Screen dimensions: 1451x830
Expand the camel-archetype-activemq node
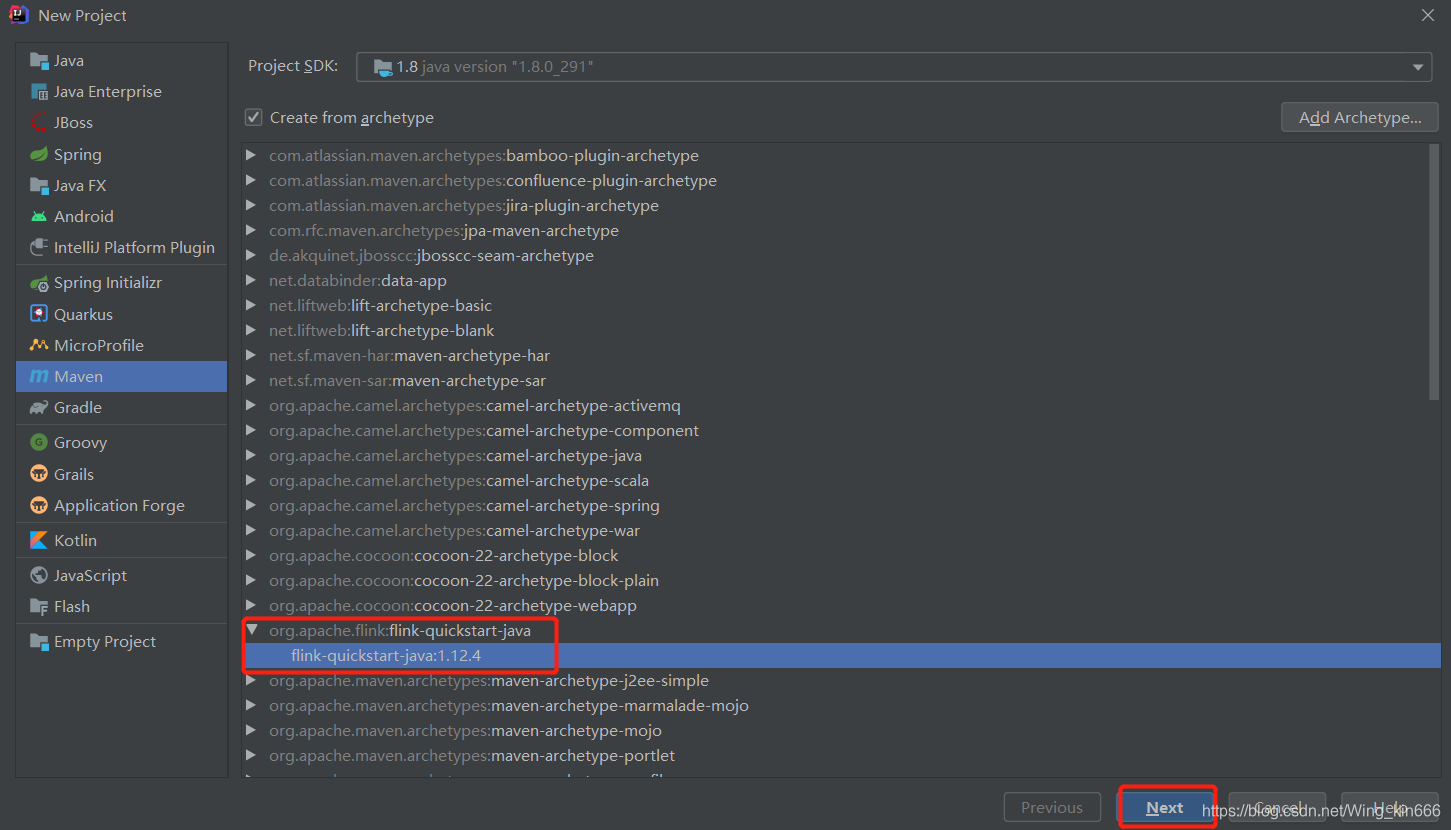pyautogui.click(x=251, y=406)
